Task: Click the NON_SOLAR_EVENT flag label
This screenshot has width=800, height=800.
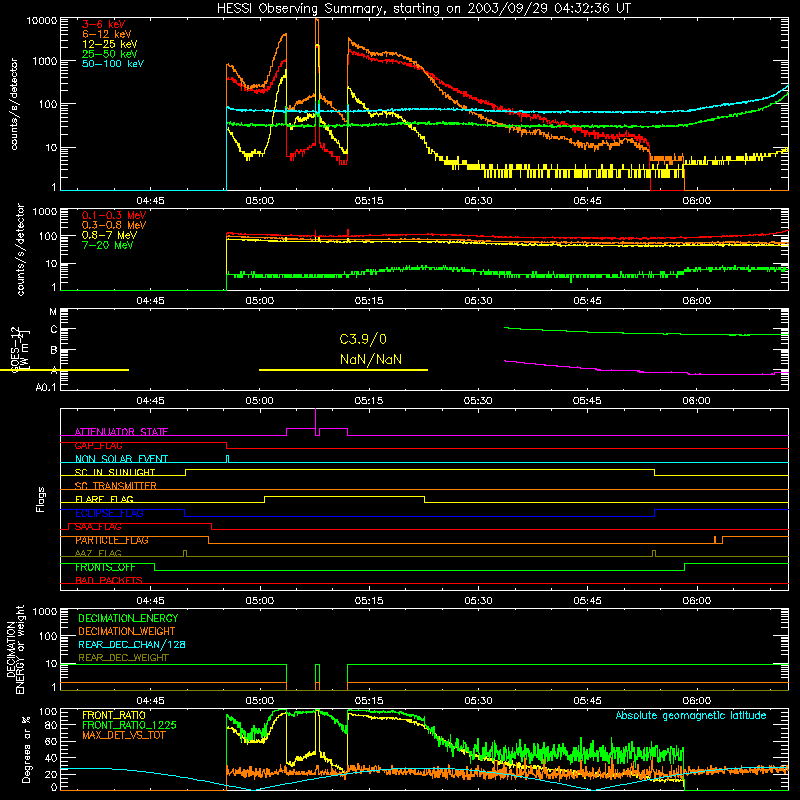Action: click(x=121, y=459)
